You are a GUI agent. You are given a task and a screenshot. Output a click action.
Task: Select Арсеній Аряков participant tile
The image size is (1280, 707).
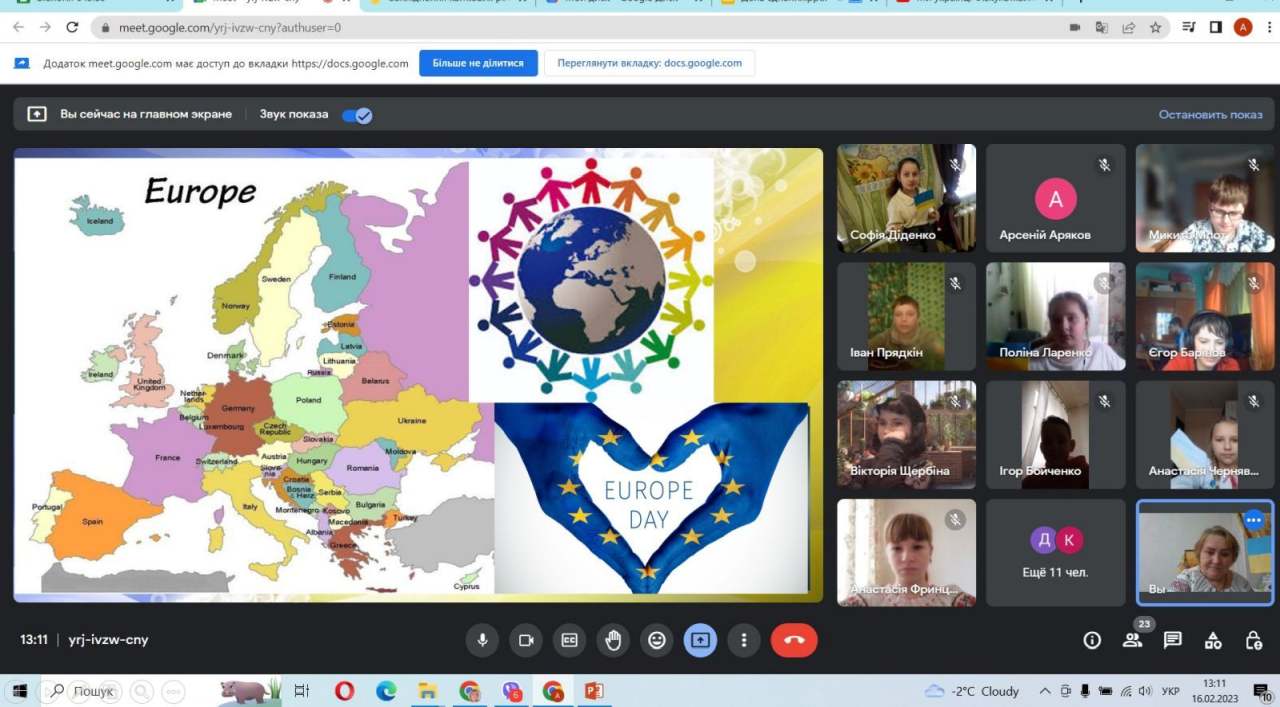[x=1055, y=198]
